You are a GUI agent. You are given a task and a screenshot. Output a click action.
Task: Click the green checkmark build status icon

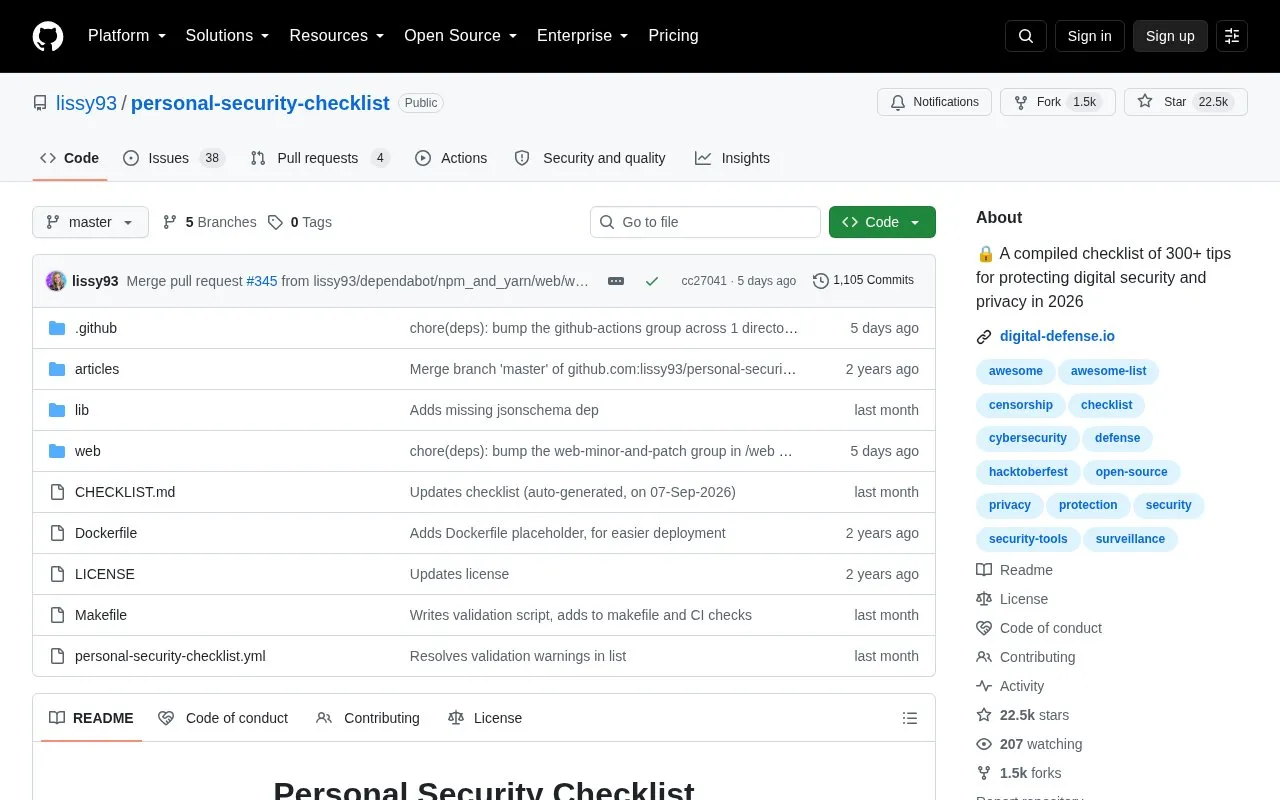pyautogui.click(x=652, y=281)
